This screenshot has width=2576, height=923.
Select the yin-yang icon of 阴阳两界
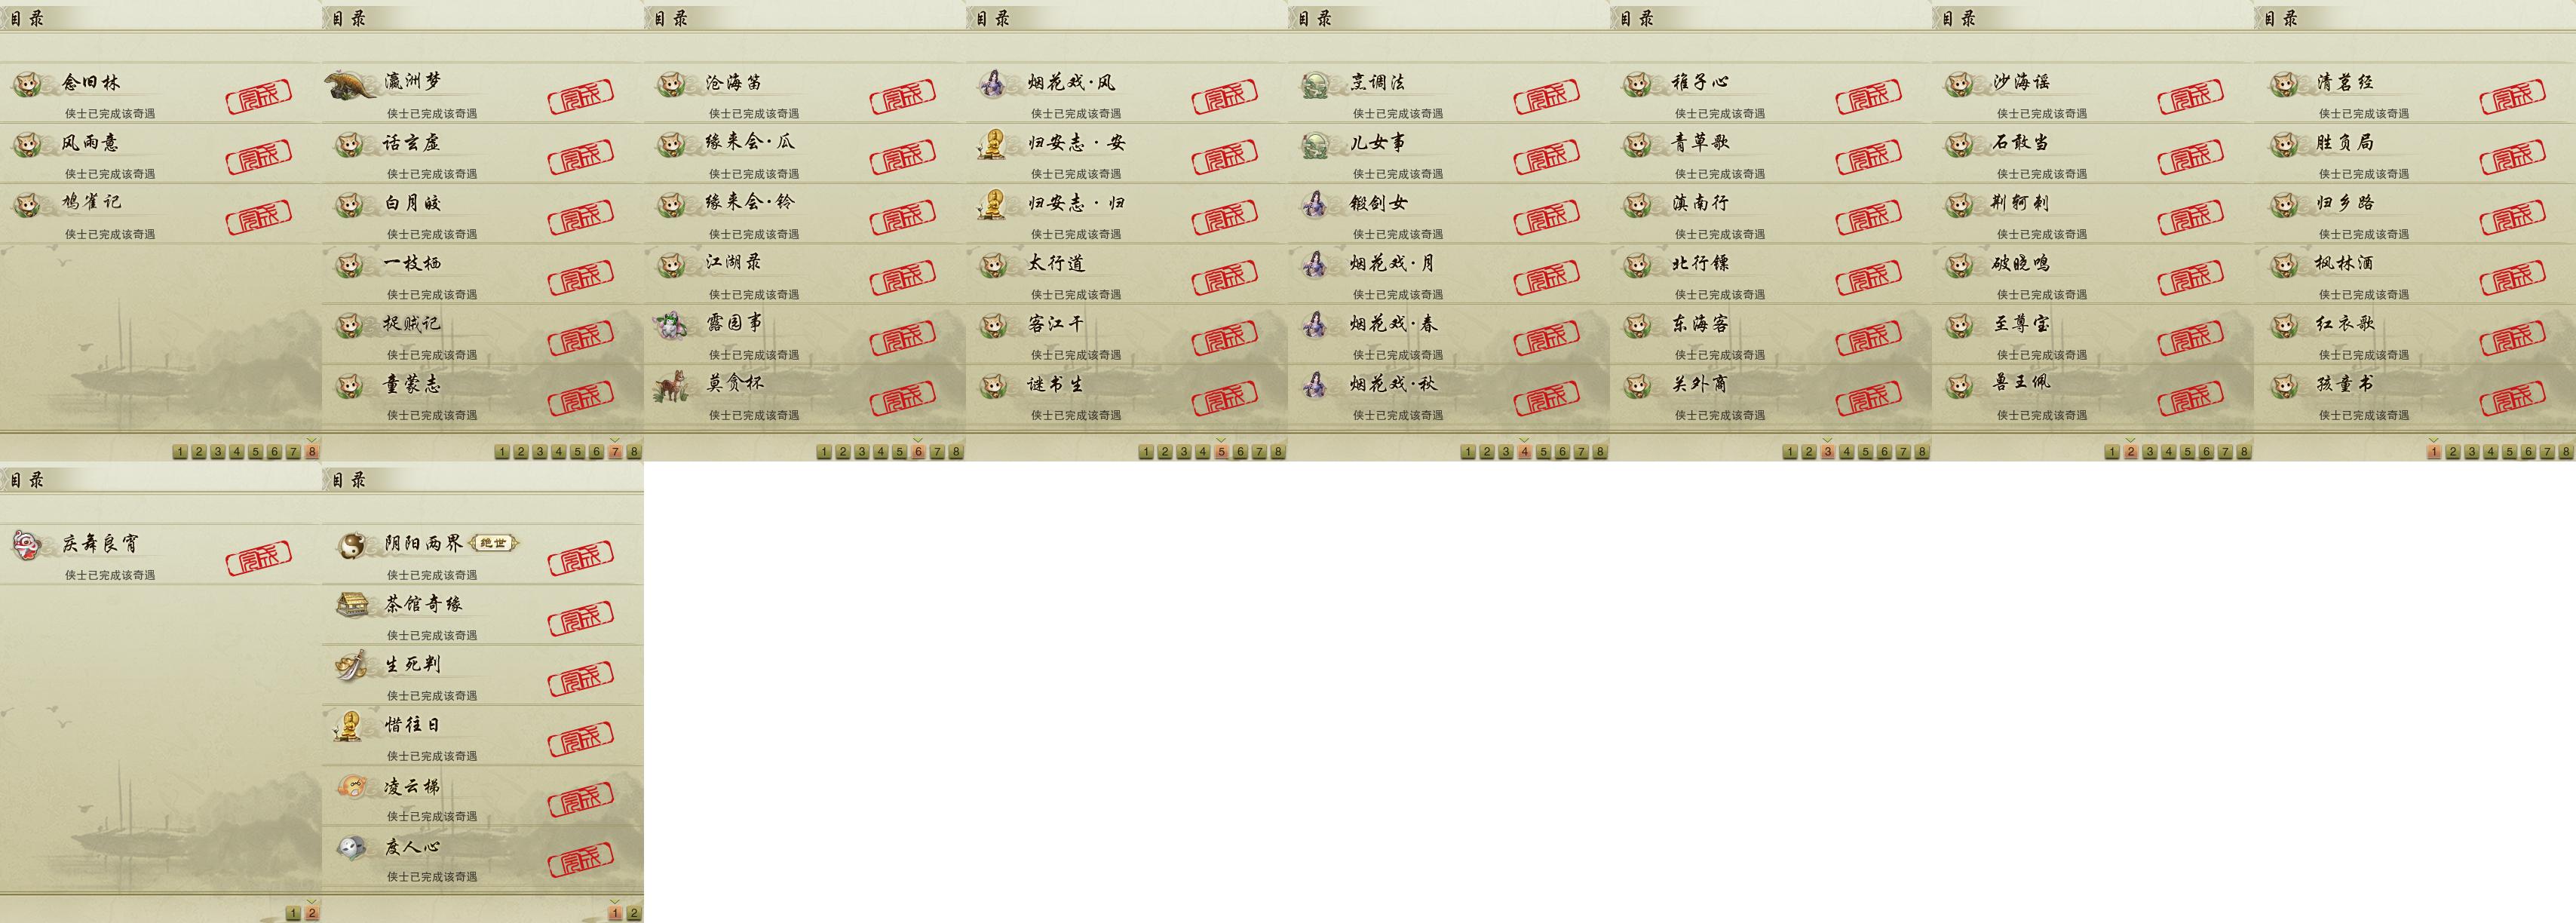pyautogui.click(x=351, y=545)
